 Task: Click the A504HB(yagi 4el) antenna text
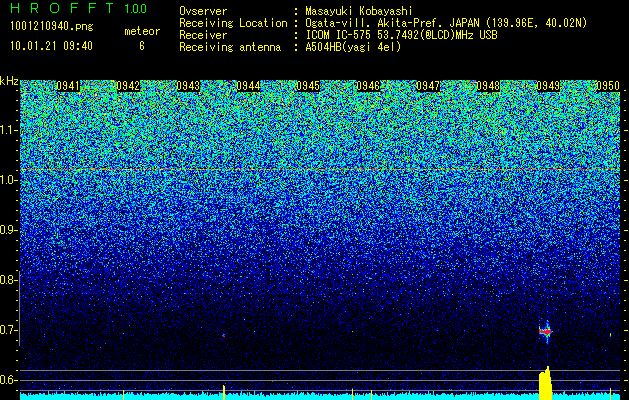point(353,47)
